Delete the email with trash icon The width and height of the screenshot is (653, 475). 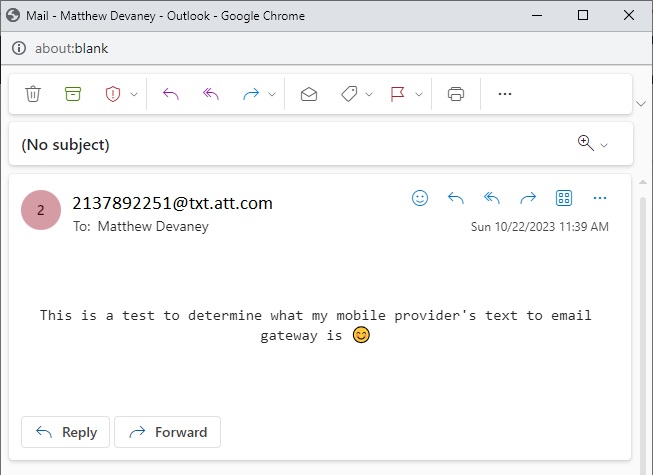[33, 94]
